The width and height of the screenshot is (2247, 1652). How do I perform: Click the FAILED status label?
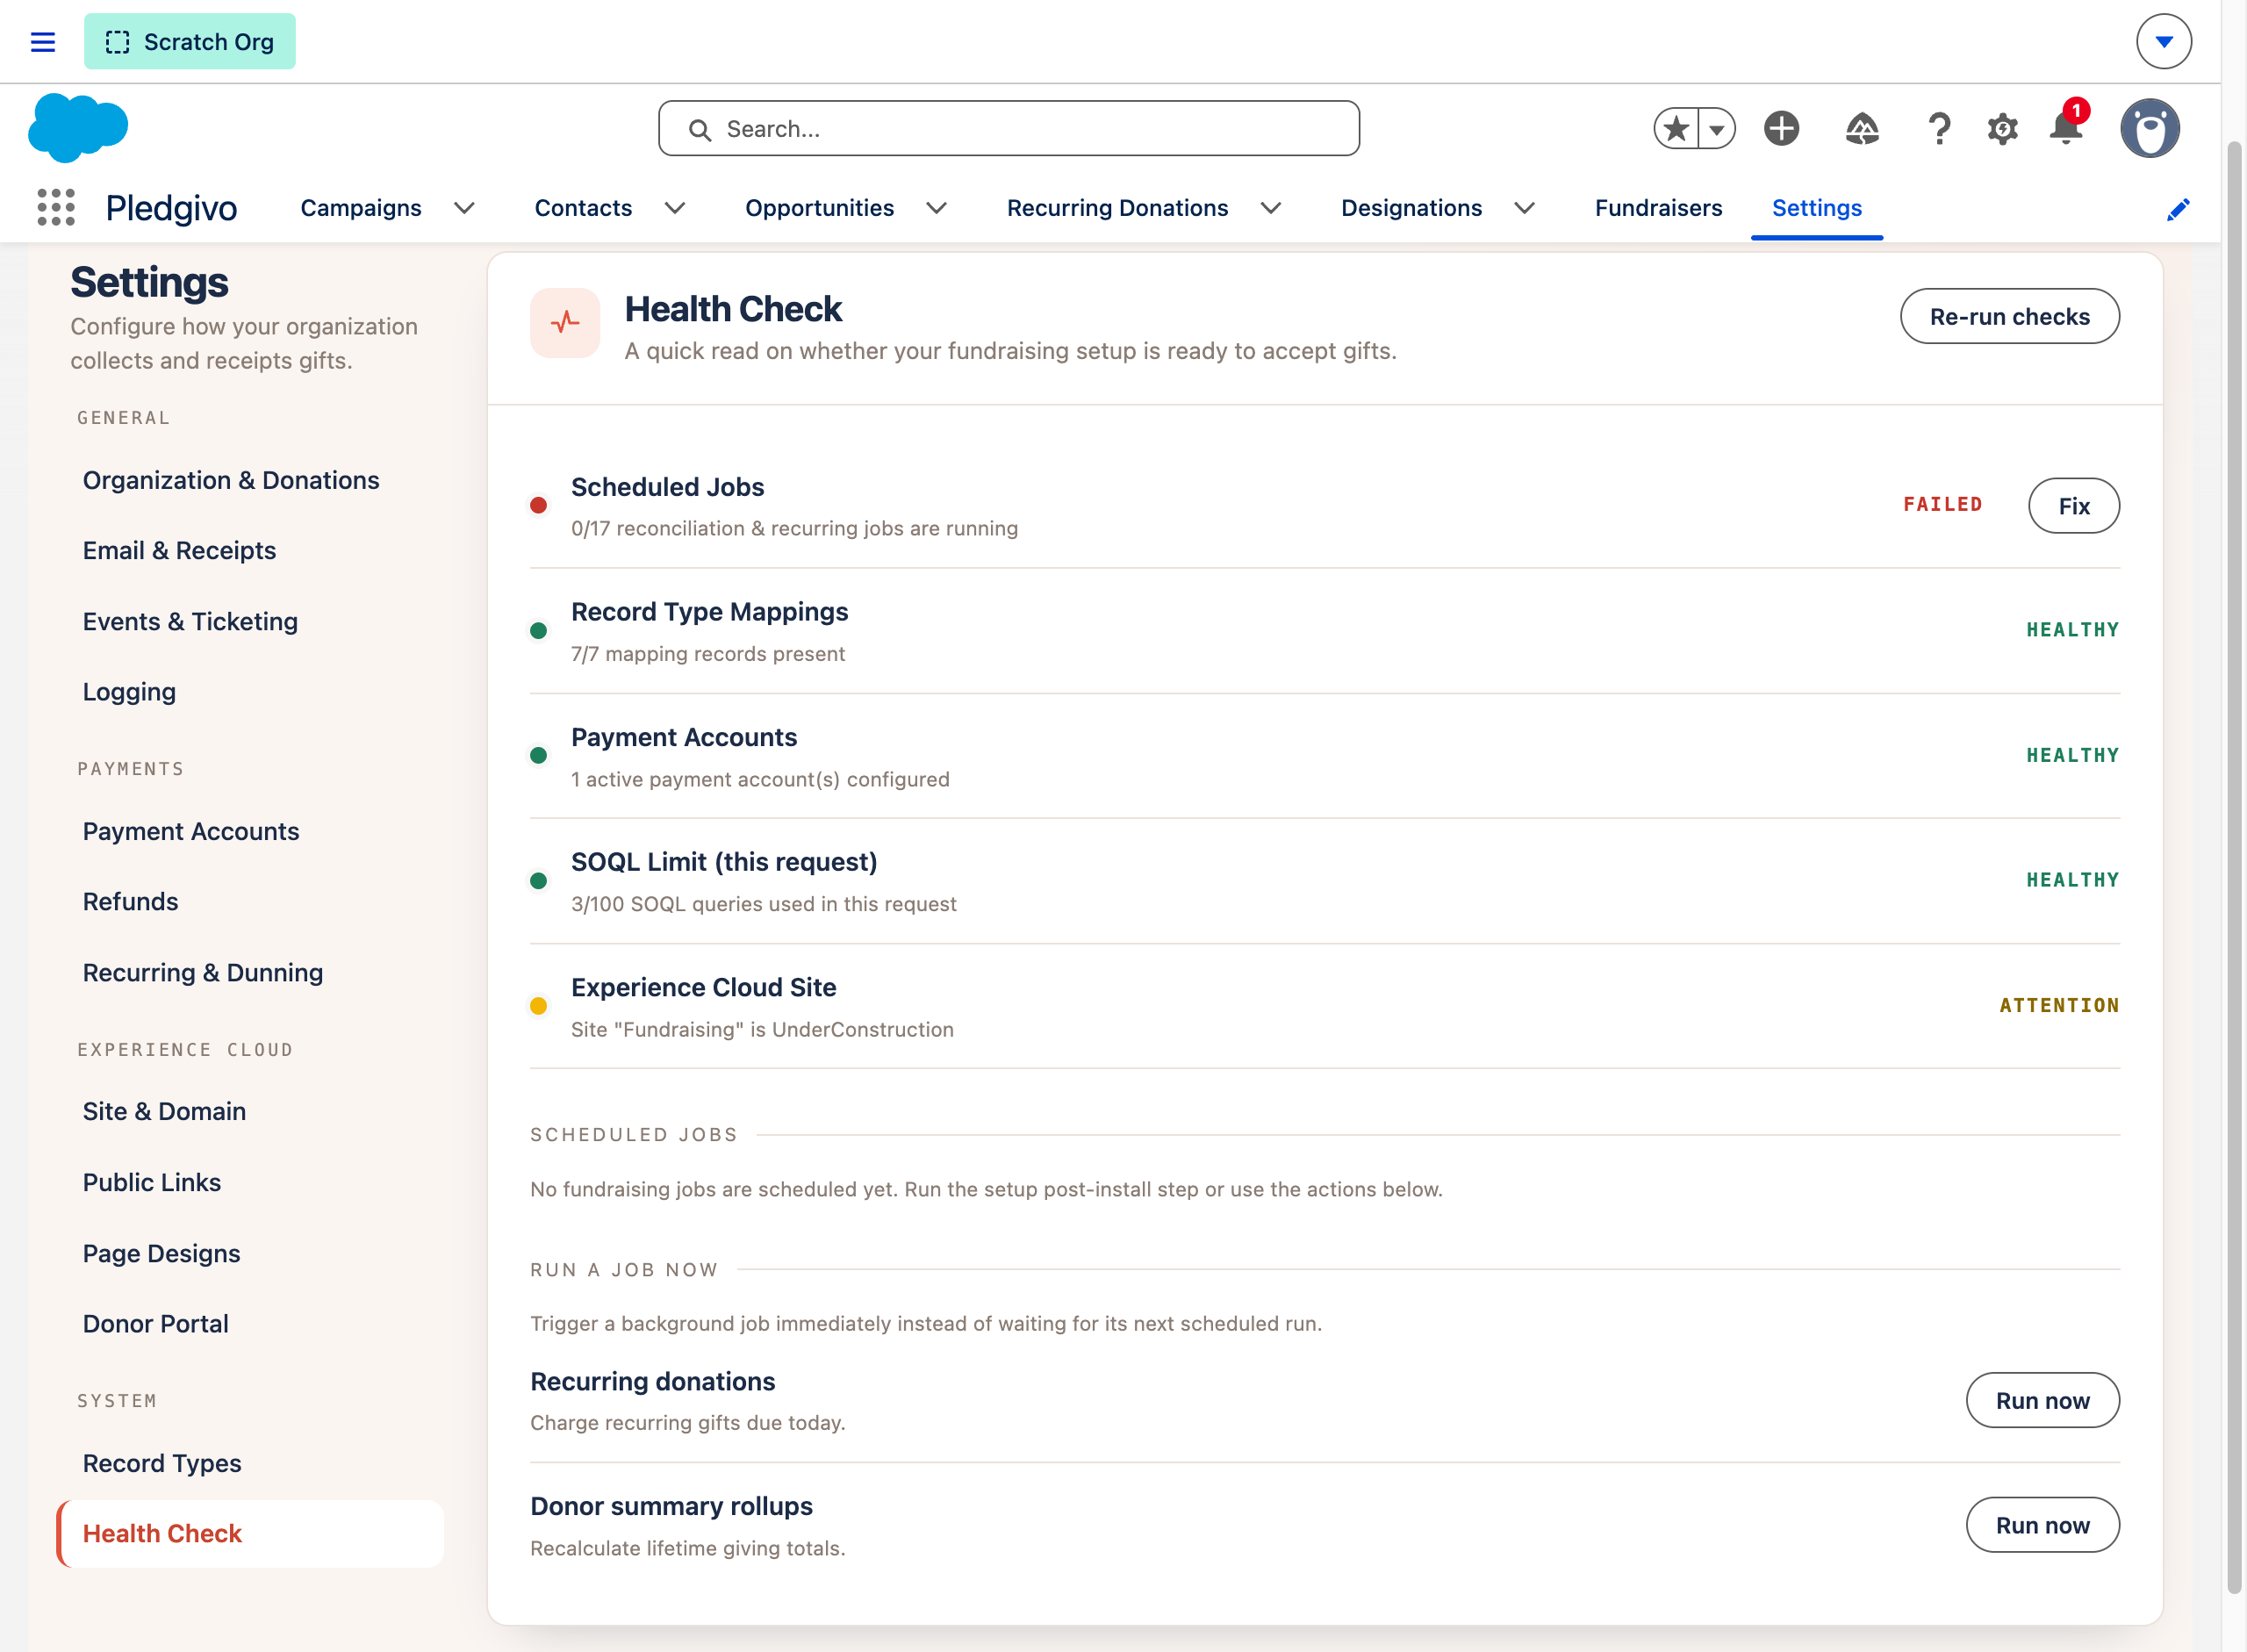pos(1942,504)
